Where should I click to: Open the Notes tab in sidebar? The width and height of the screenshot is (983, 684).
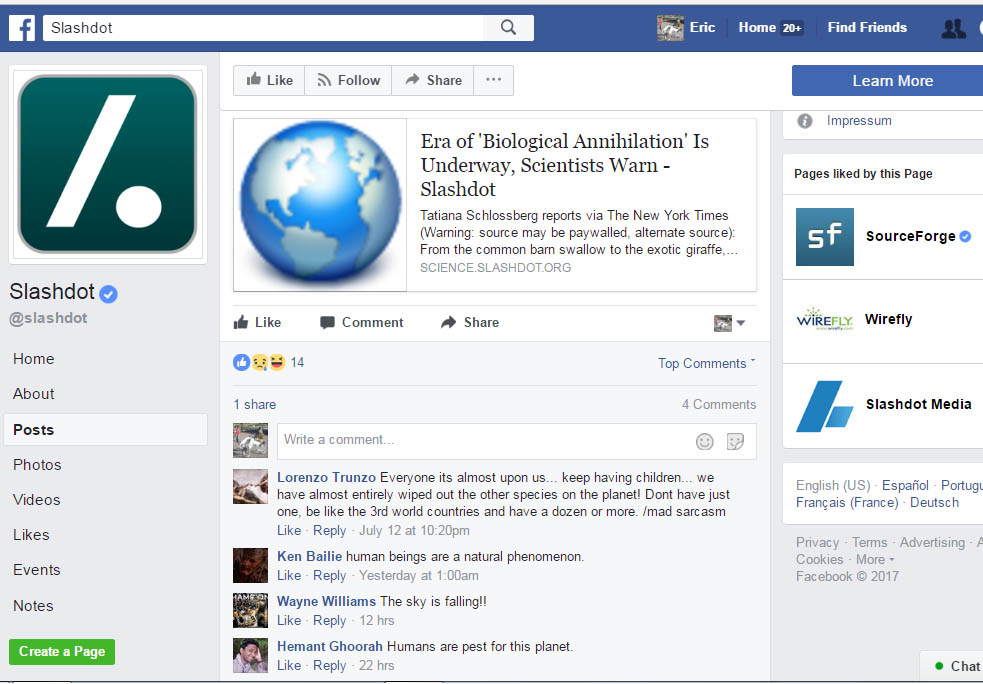[x=33, y=606]
